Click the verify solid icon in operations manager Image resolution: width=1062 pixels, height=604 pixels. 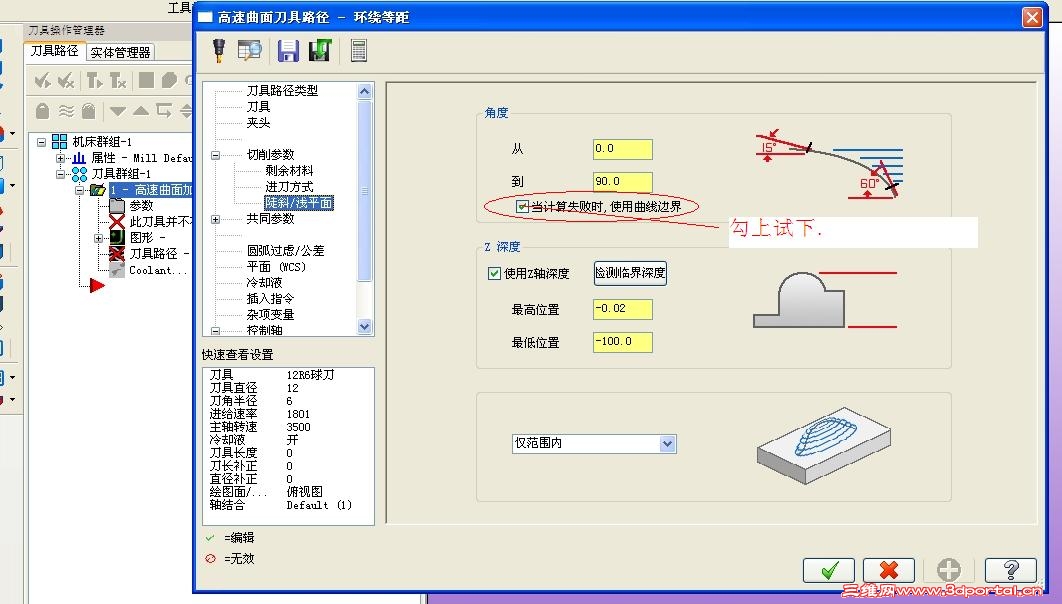(169, 81)
